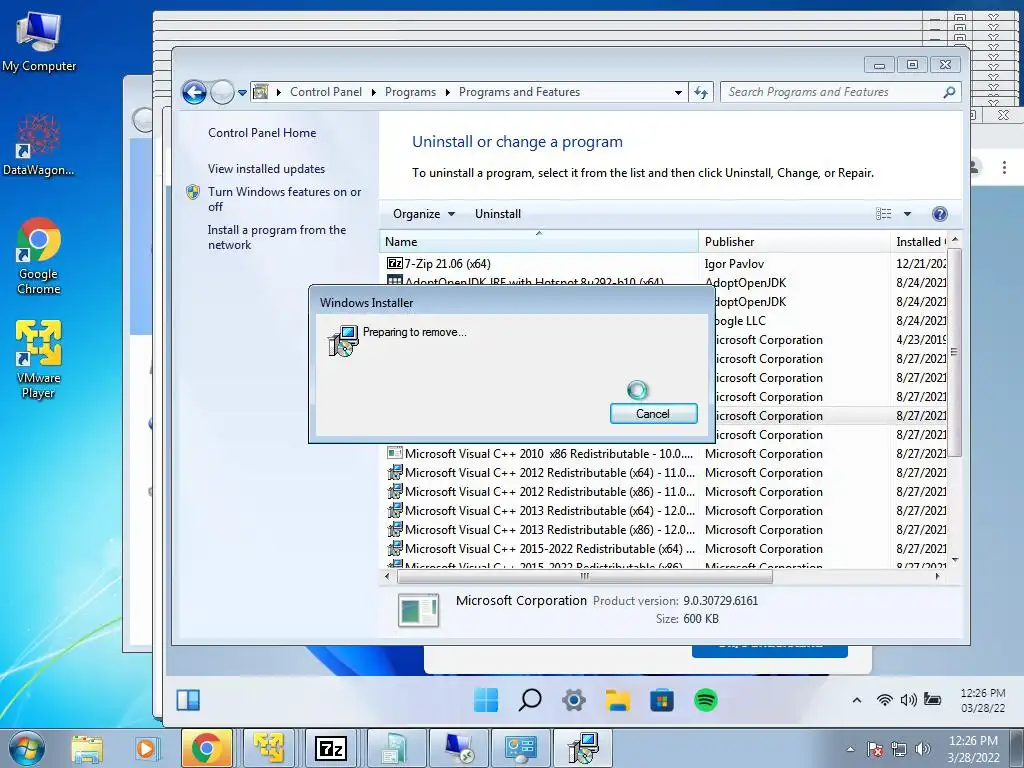The width and height of the screenshot is (1024, 768).
Task: Open Turn Windows features on or off
Action: tap(284, 199)
